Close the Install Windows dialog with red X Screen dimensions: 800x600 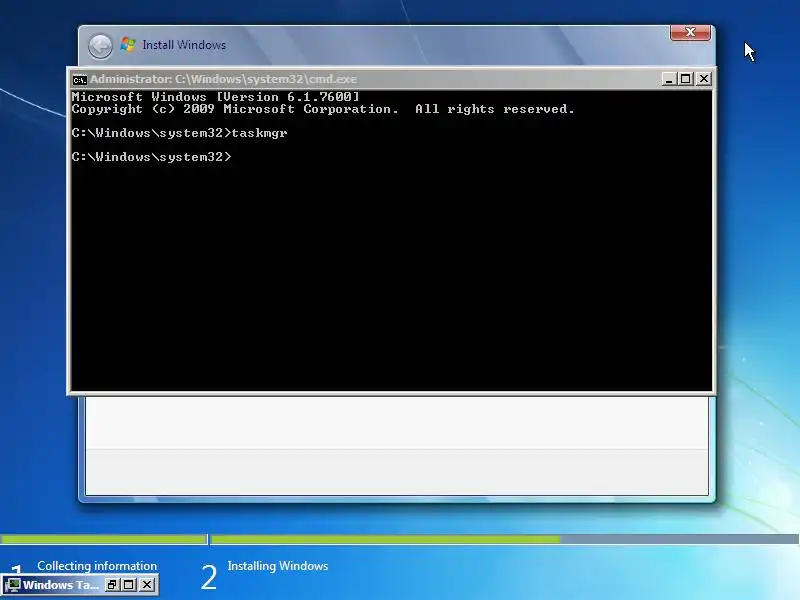690,32
